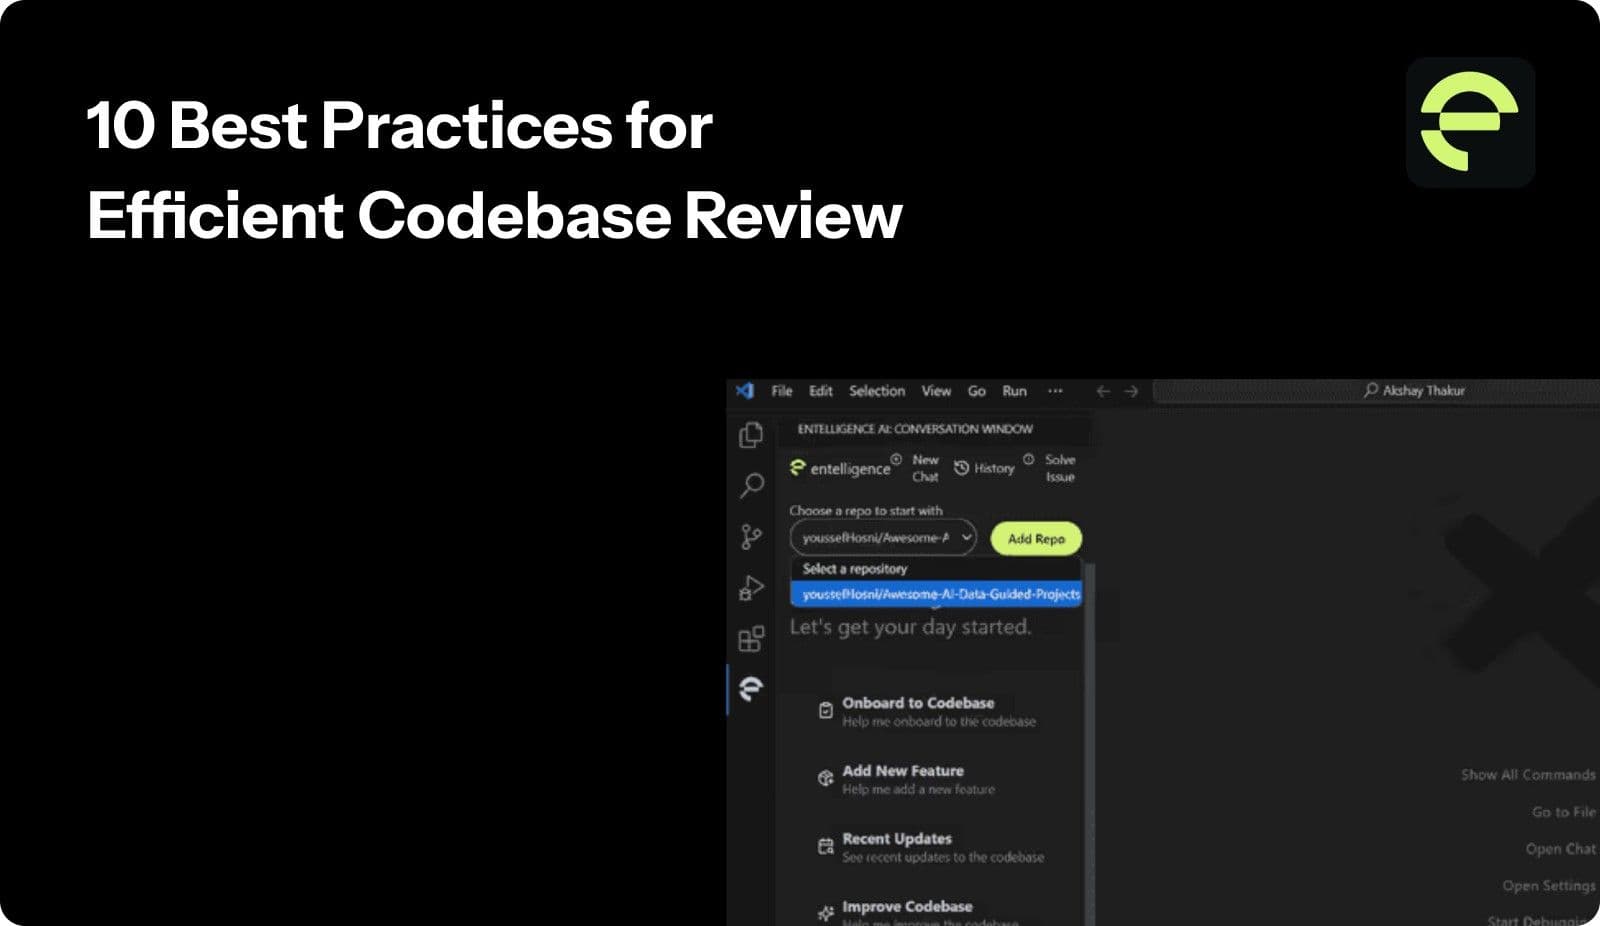Start a New Chat

click(918, 468)
